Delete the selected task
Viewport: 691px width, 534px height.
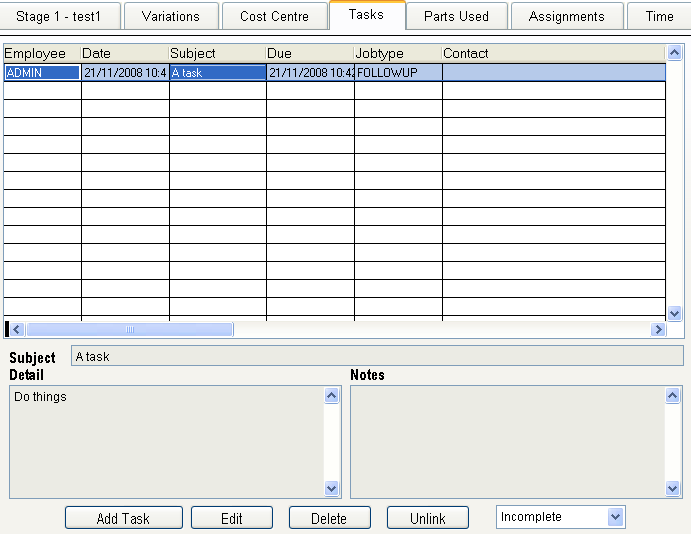pyautogui.click(x=329, y=518)
